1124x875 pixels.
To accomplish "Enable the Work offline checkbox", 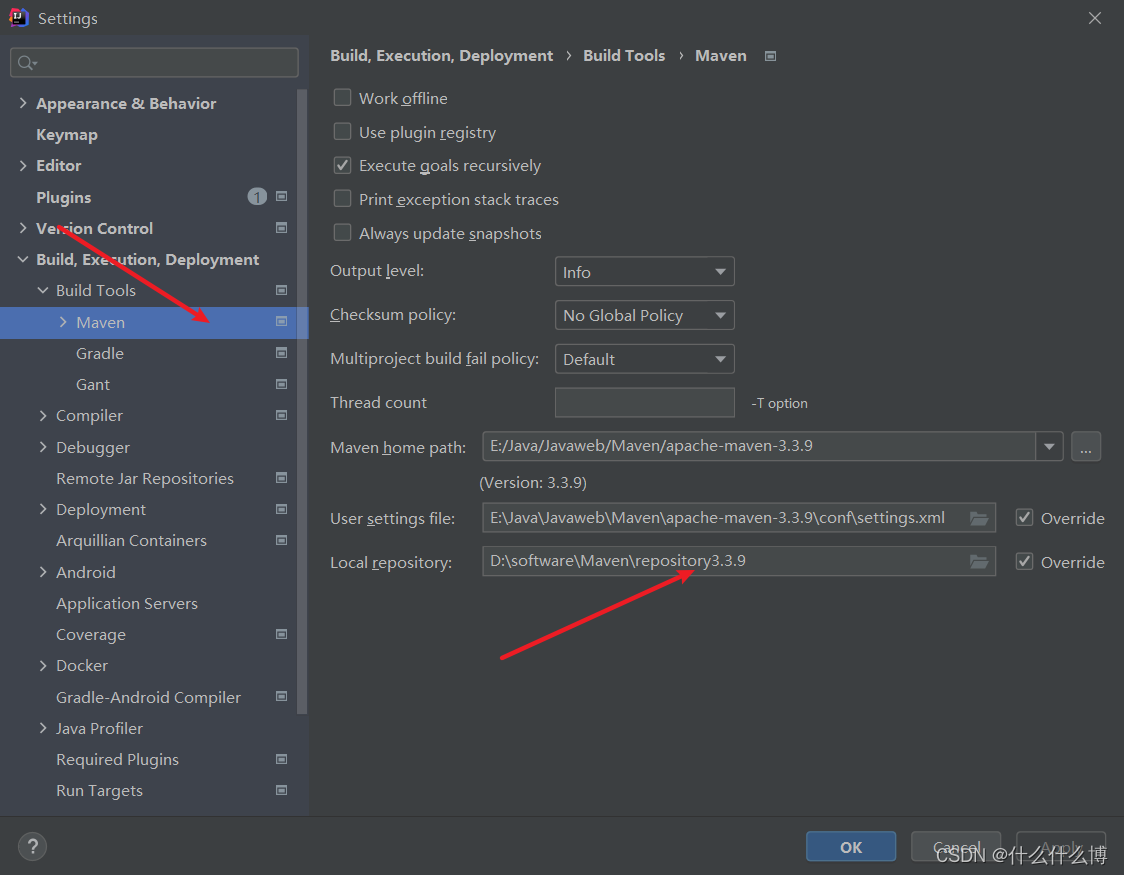I will (343, 97).
